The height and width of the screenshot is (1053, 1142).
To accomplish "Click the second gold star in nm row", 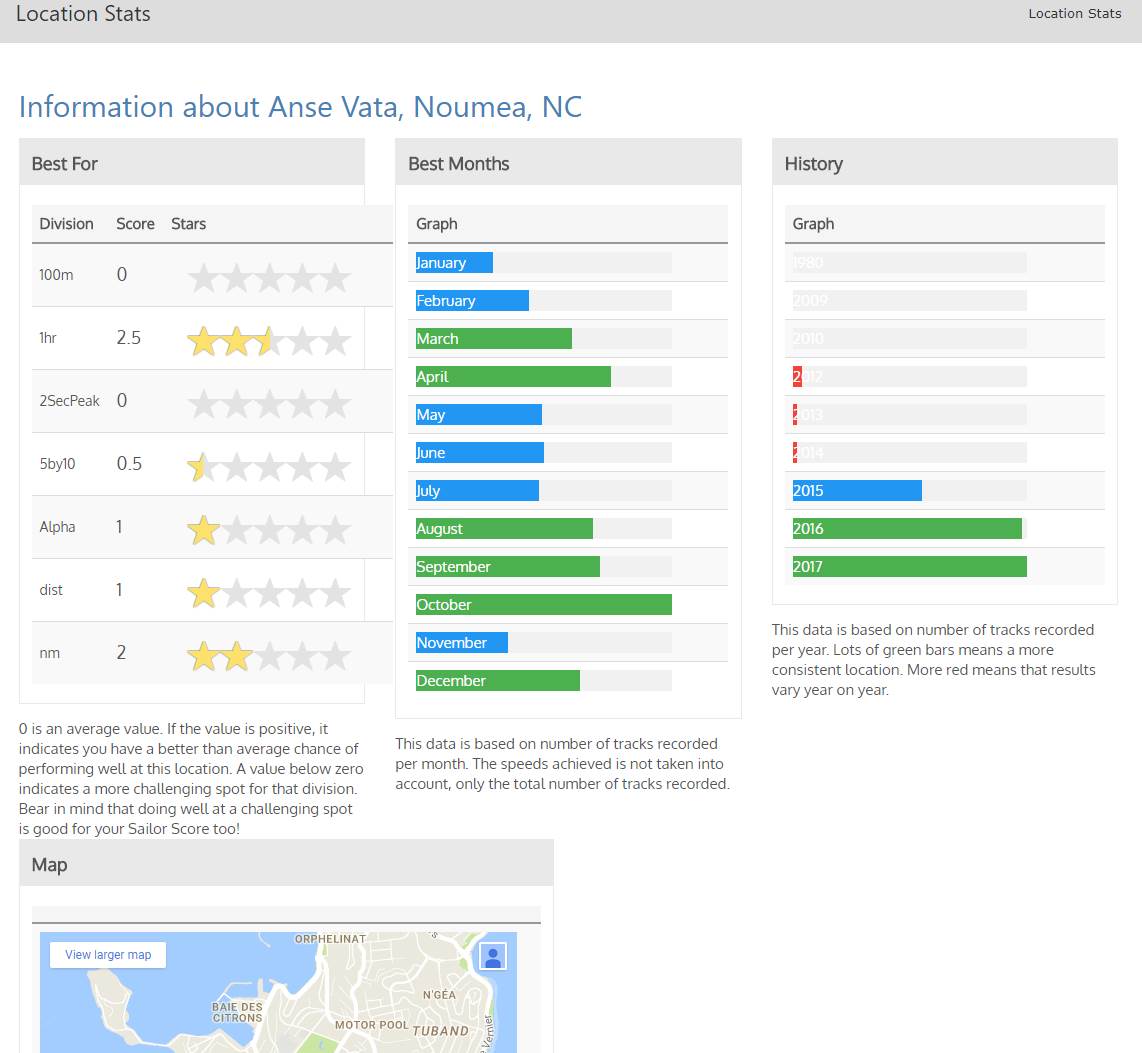I will (237, 656).
